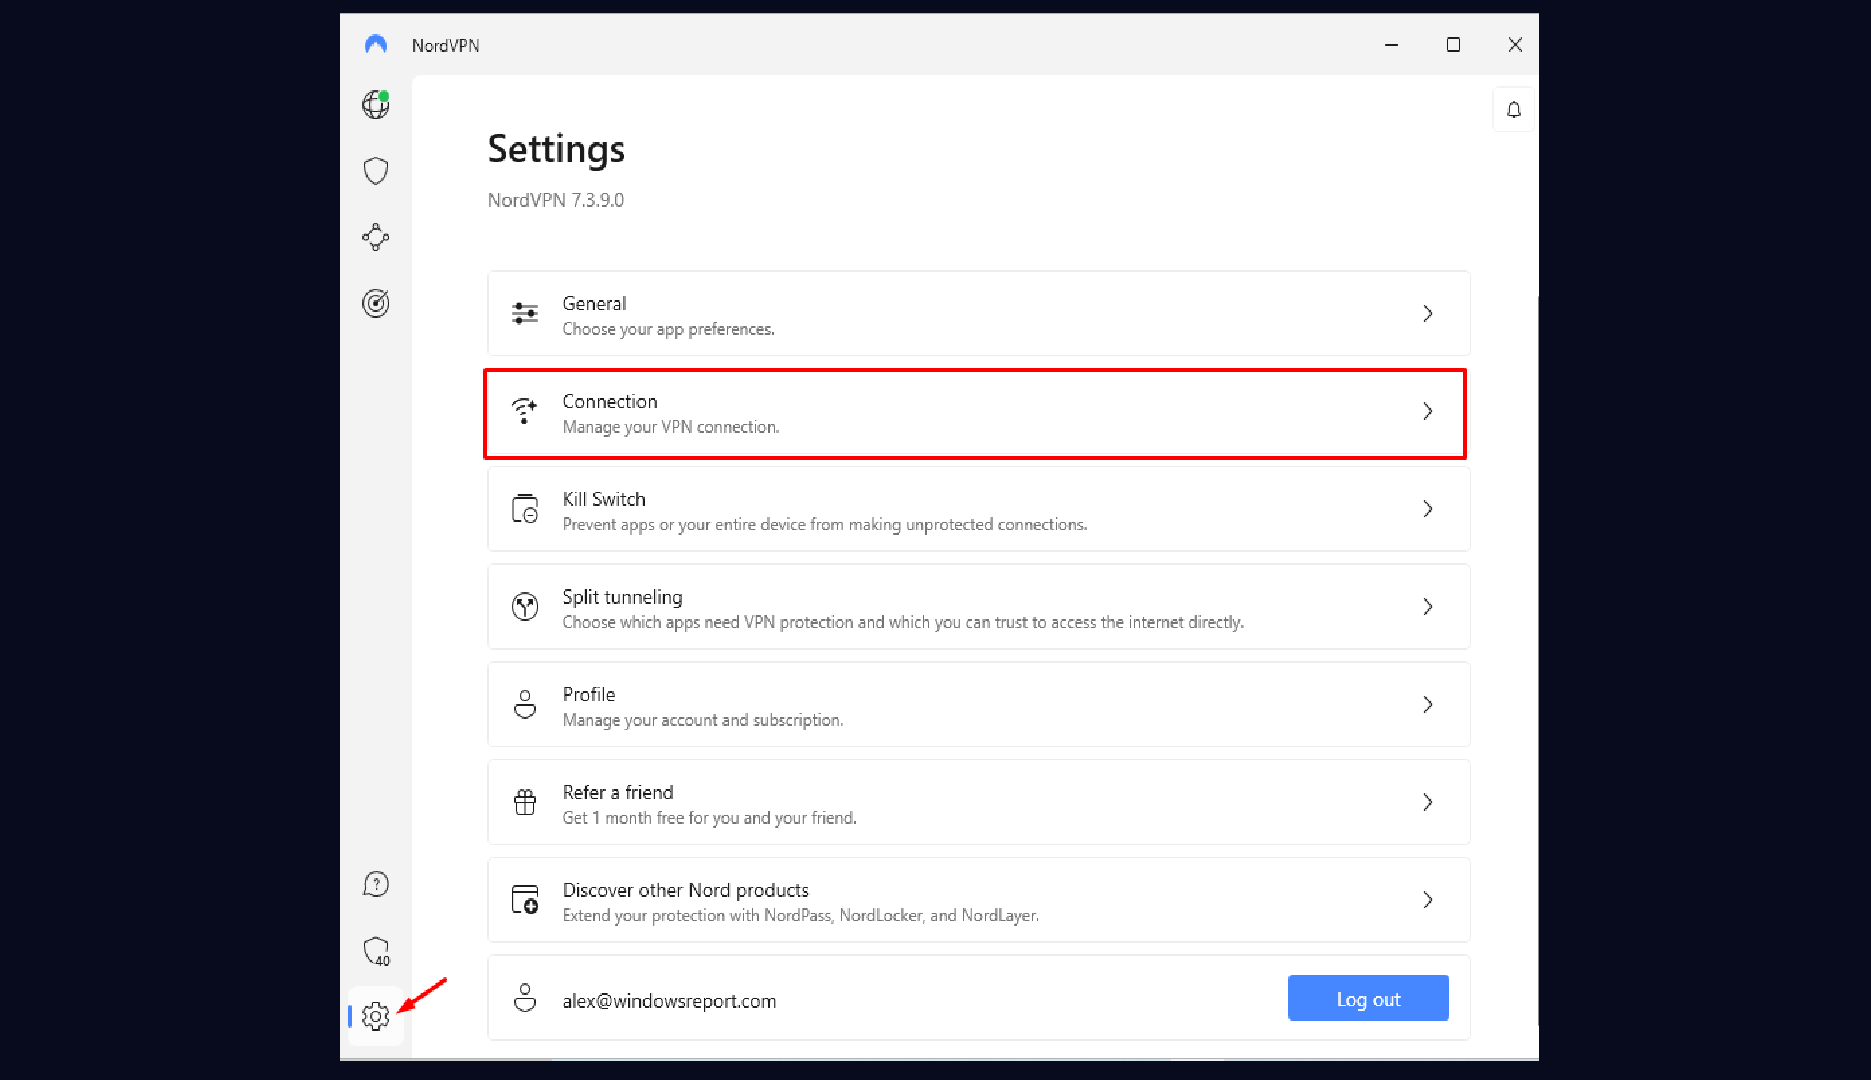
Task: Open the Split tunneling title
Action: point(622,597)
